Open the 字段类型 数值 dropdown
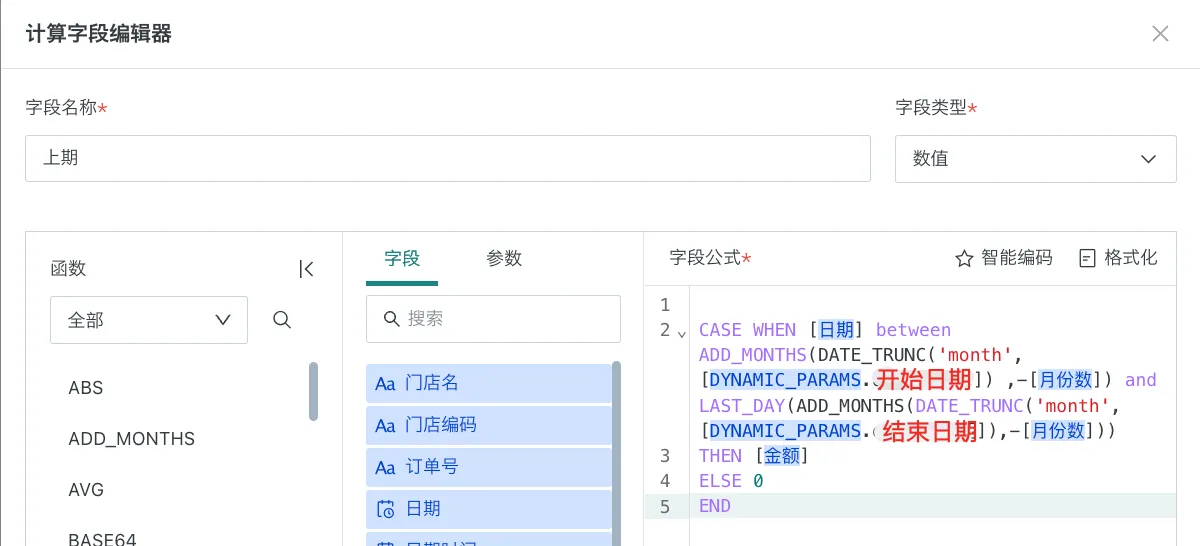The width and height of the screenshot is (1200, 546). coord(1035,159)
